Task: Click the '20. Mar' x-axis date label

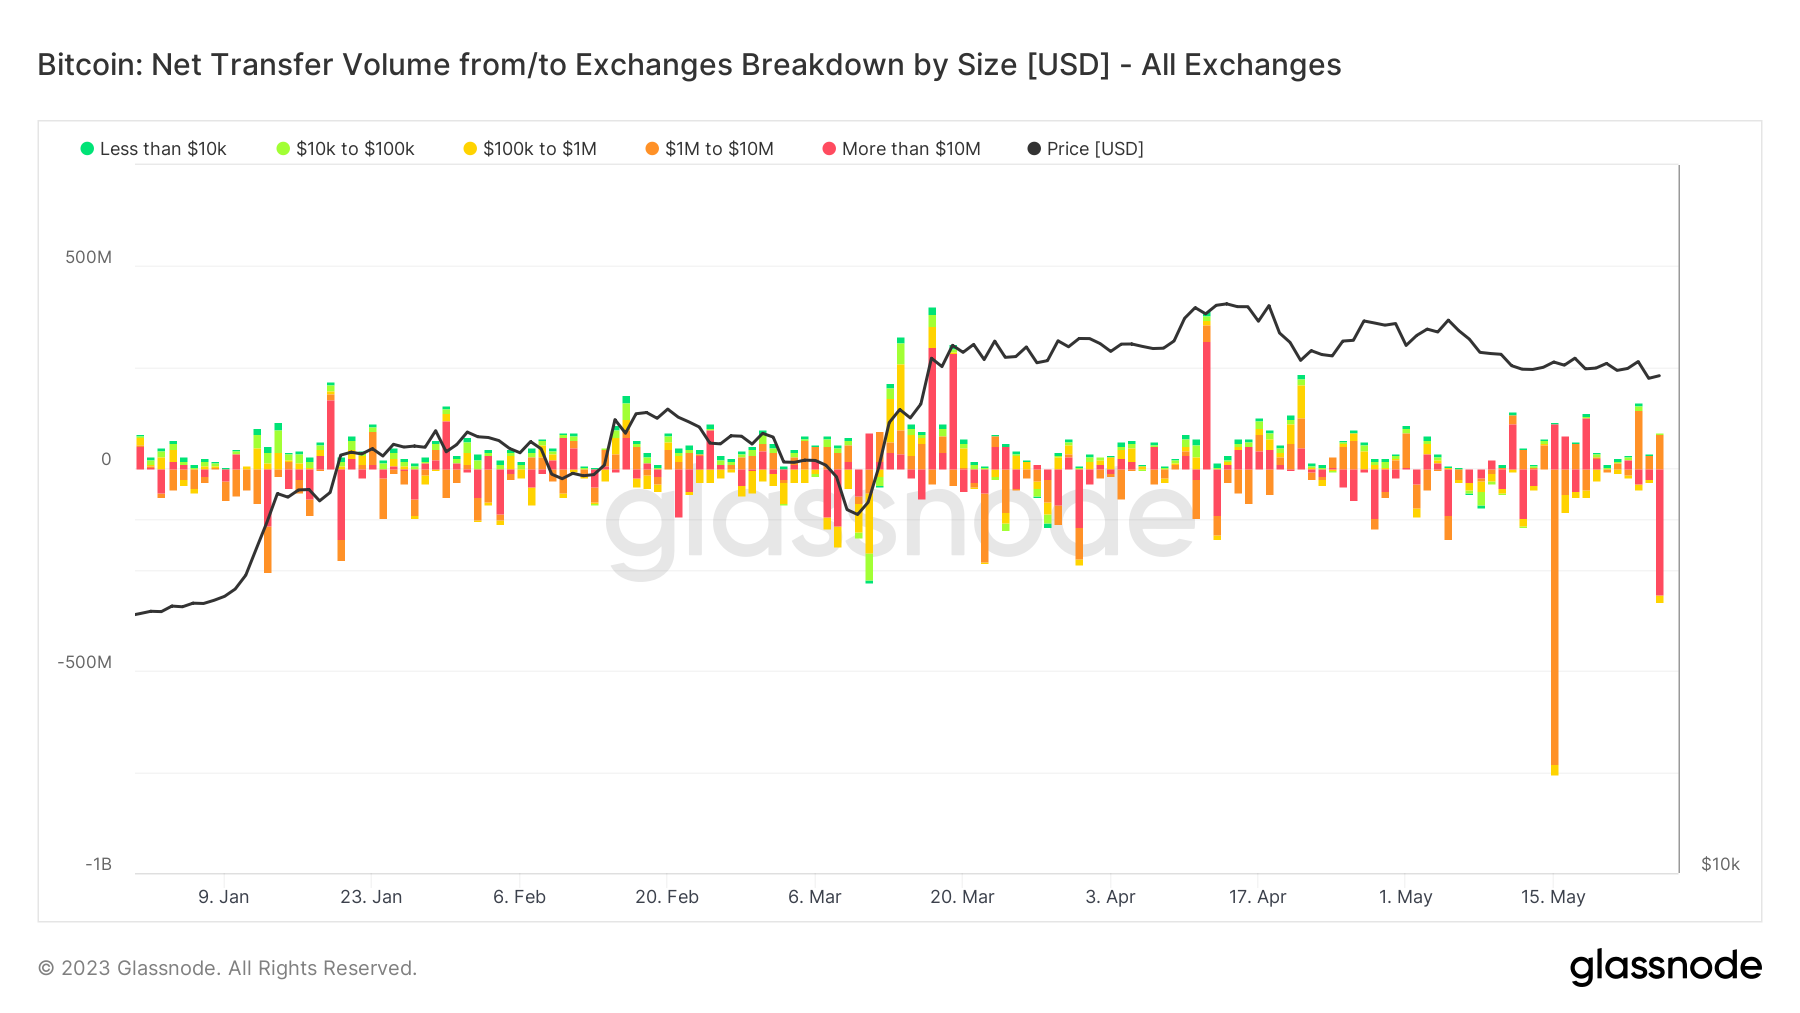Action: (962, 897)
